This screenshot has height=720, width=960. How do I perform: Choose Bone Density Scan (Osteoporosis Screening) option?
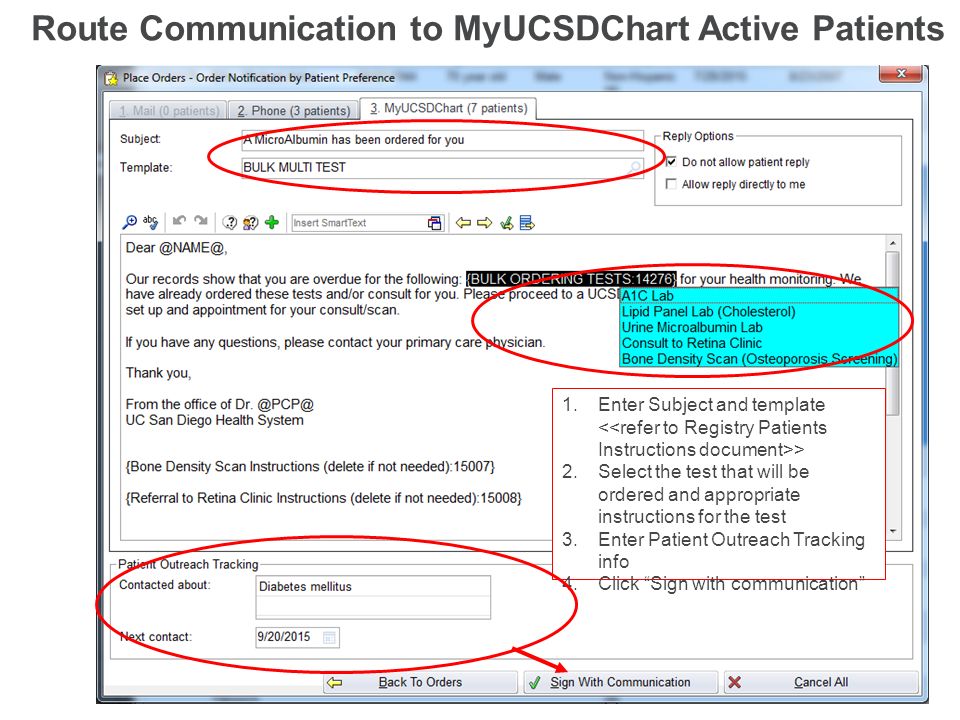(759, 359)
